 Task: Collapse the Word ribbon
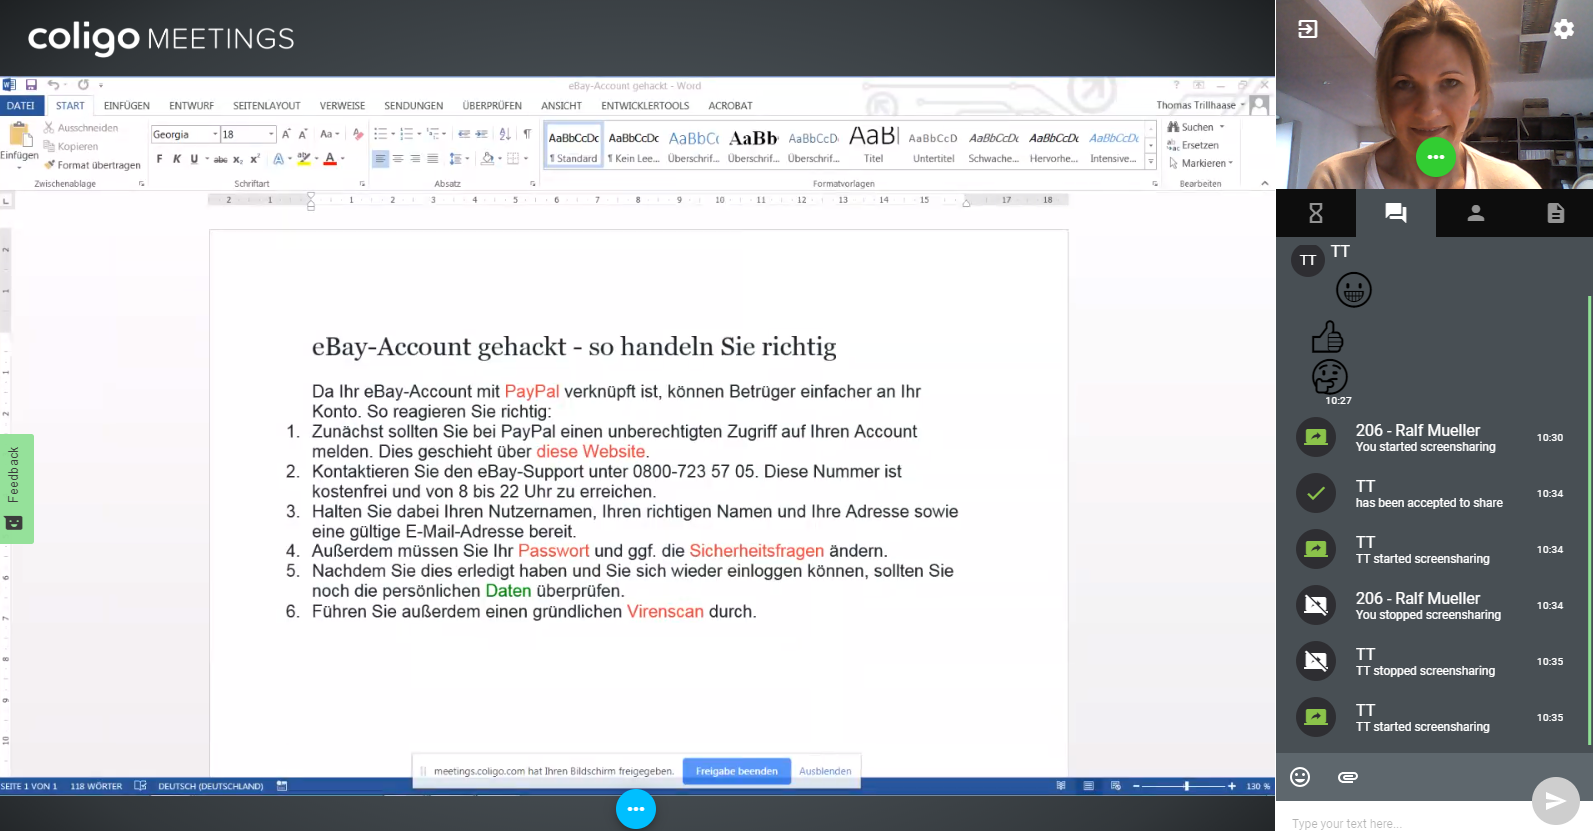point(1265,183)
